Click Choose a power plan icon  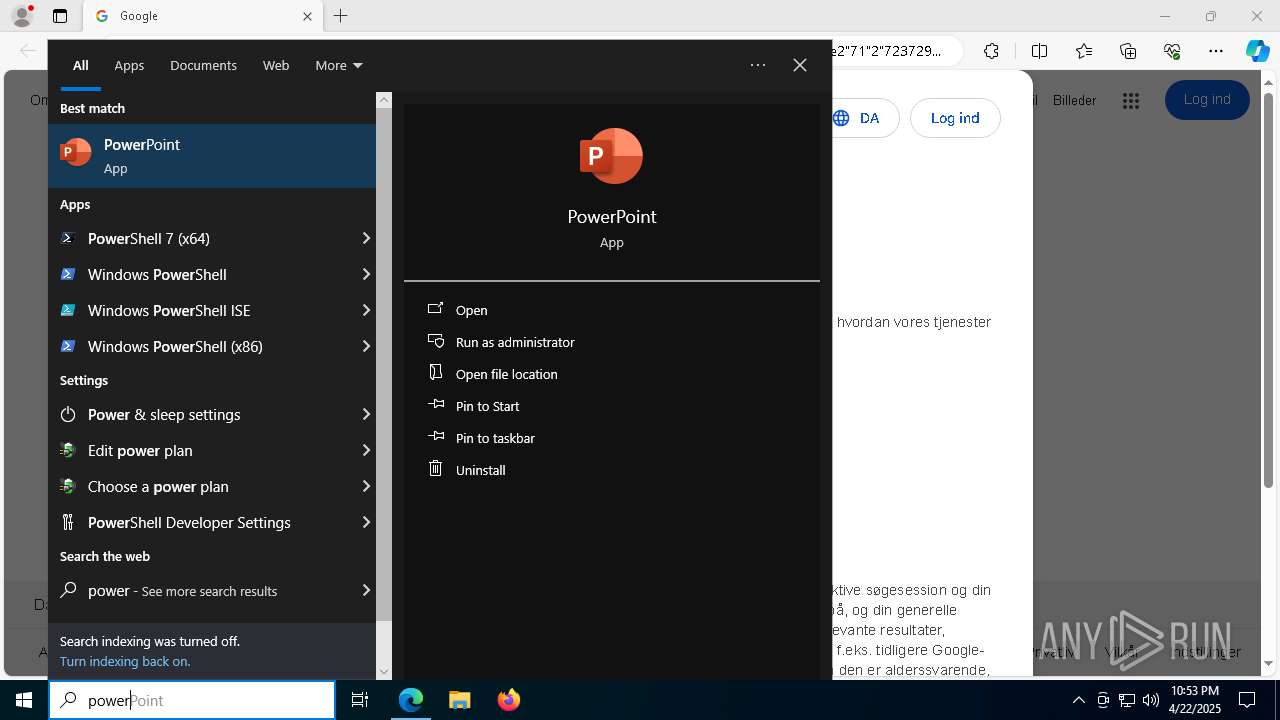pos(68,486)
